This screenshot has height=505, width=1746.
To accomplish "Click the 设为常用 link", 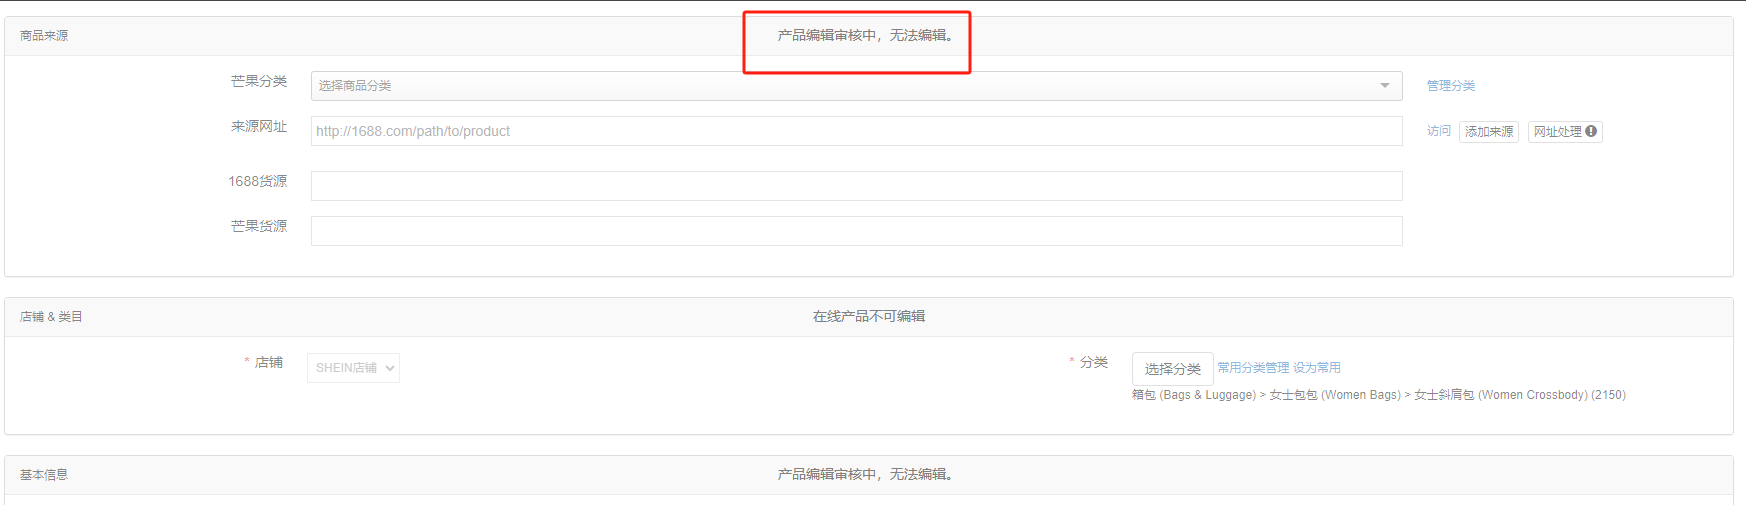I will tap(1317, 368).
